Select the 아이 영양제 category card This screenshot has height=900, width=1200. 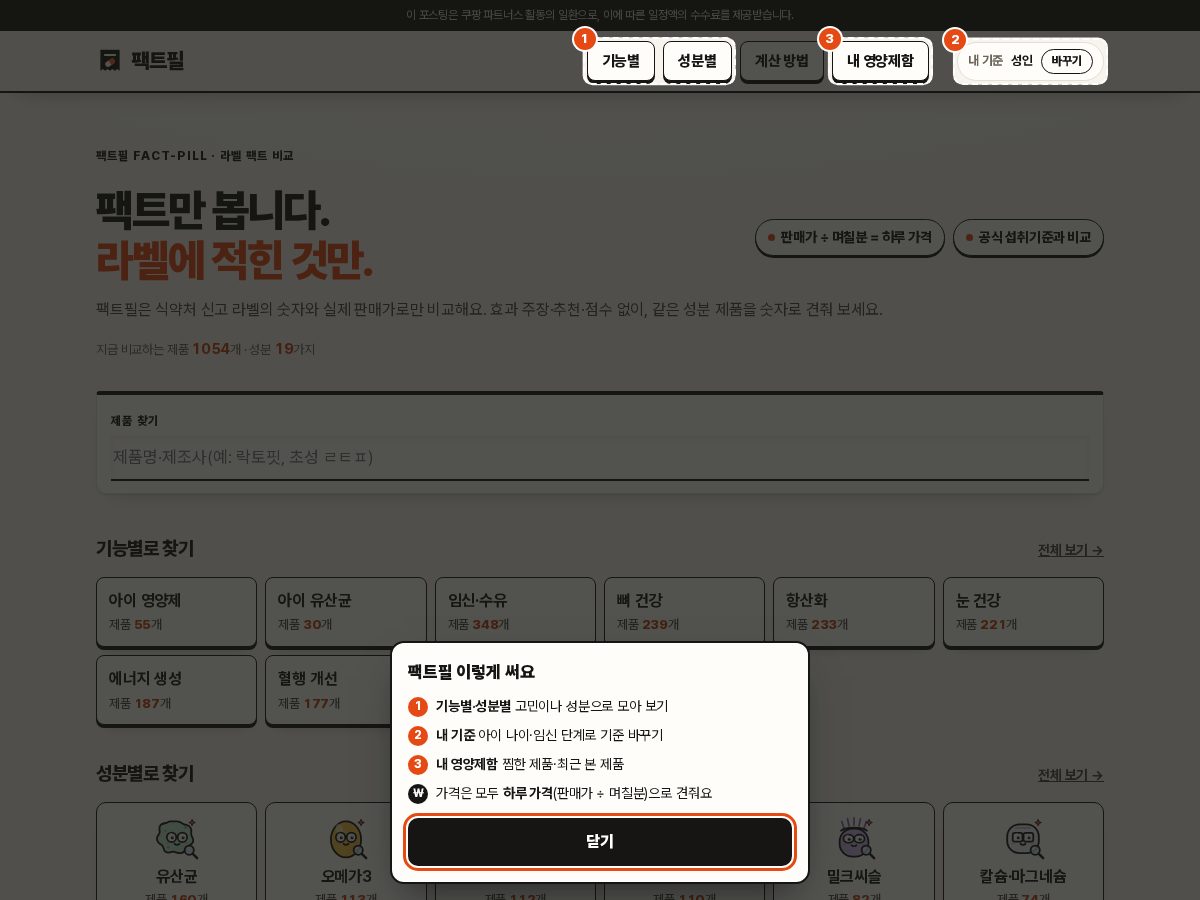pos(176,612)
